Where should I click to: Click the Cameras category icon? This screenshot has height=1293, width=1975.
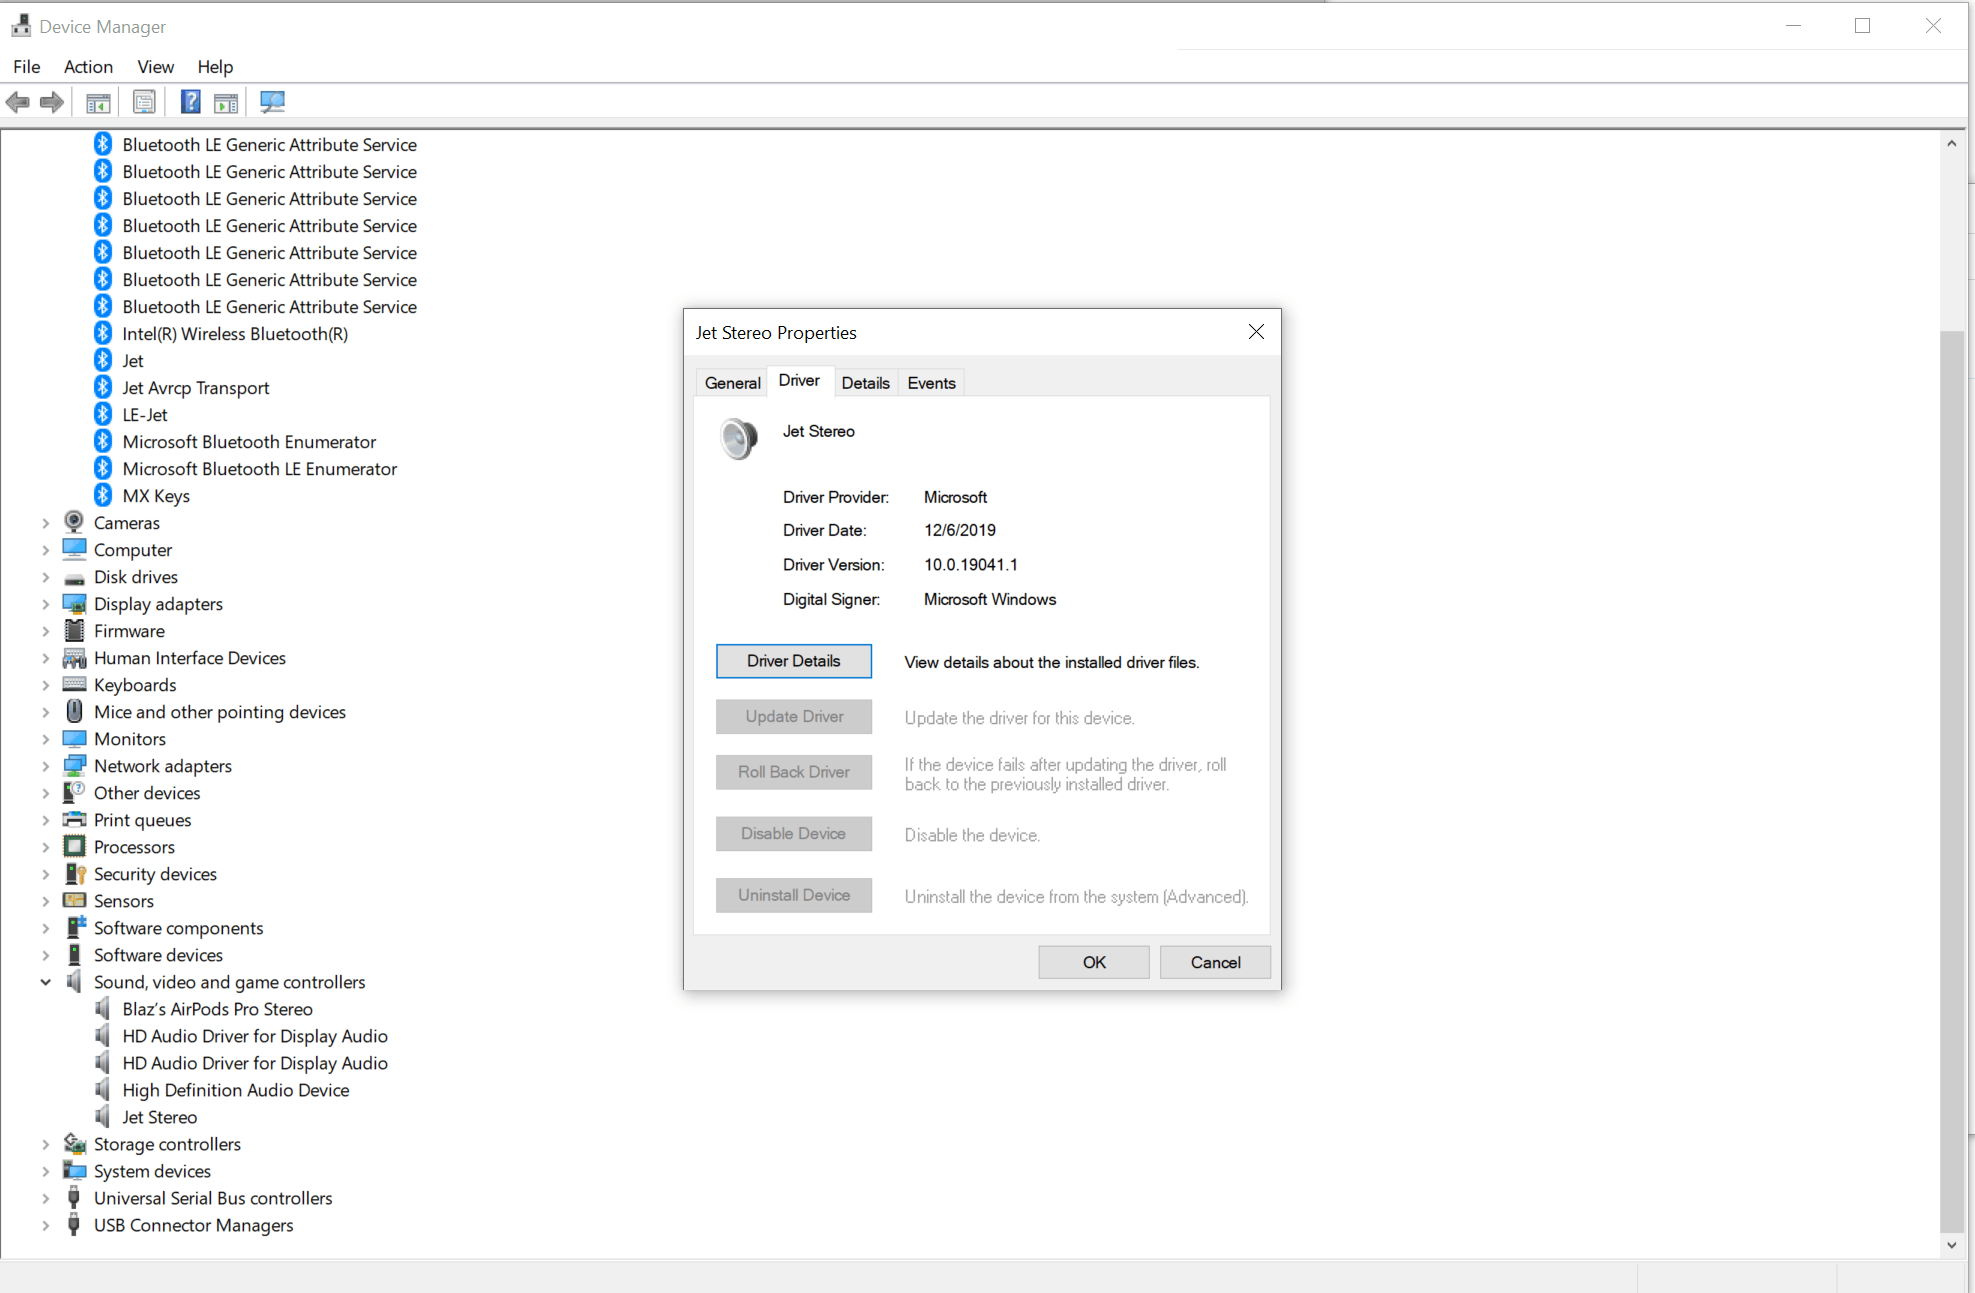click(x=74, y=522)
